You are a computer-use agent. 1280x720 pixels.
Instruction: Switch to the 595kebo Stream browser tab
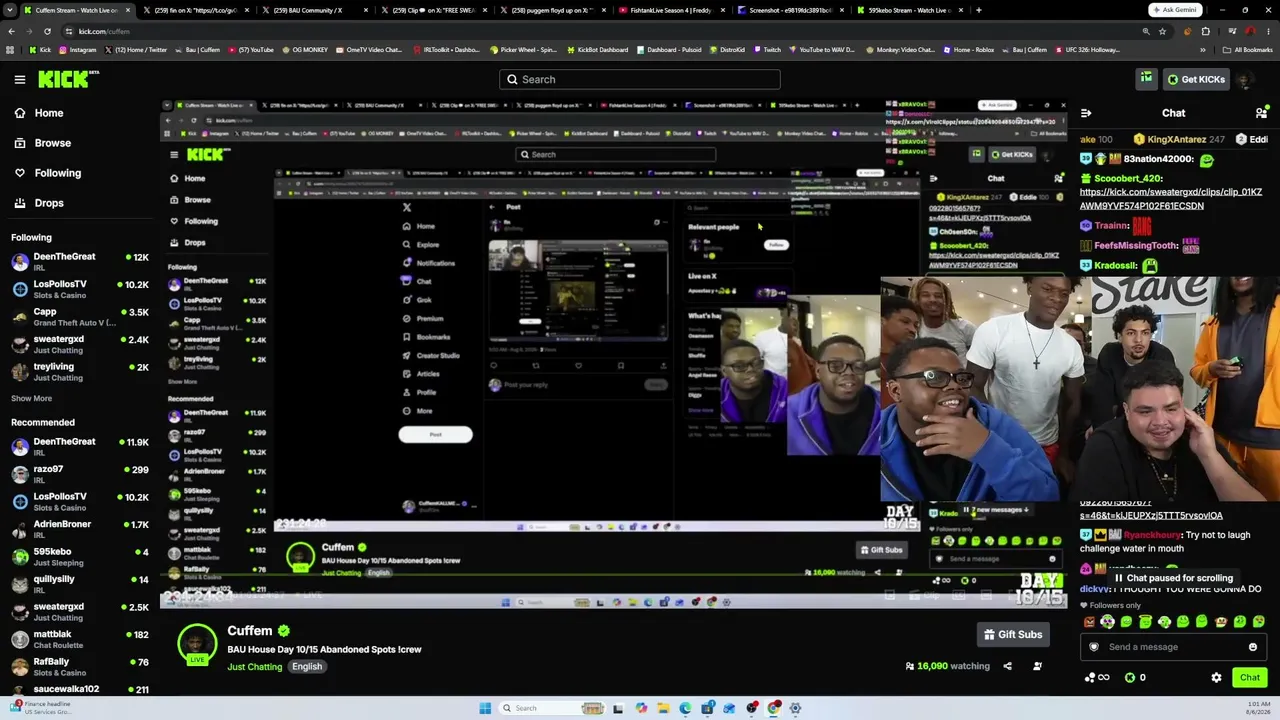(x=908, y=10)
